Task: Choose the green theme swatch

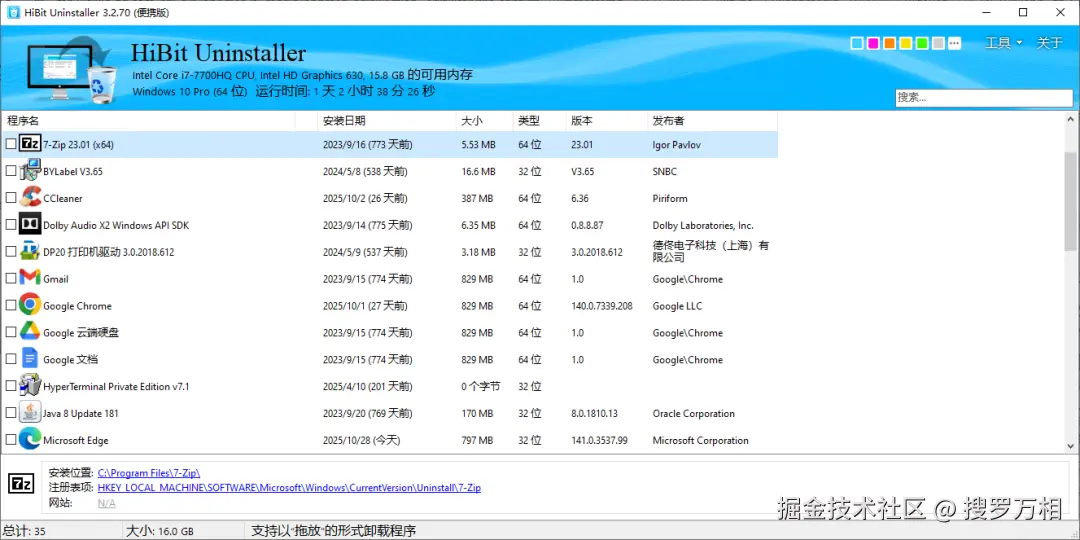Action: 922,43
